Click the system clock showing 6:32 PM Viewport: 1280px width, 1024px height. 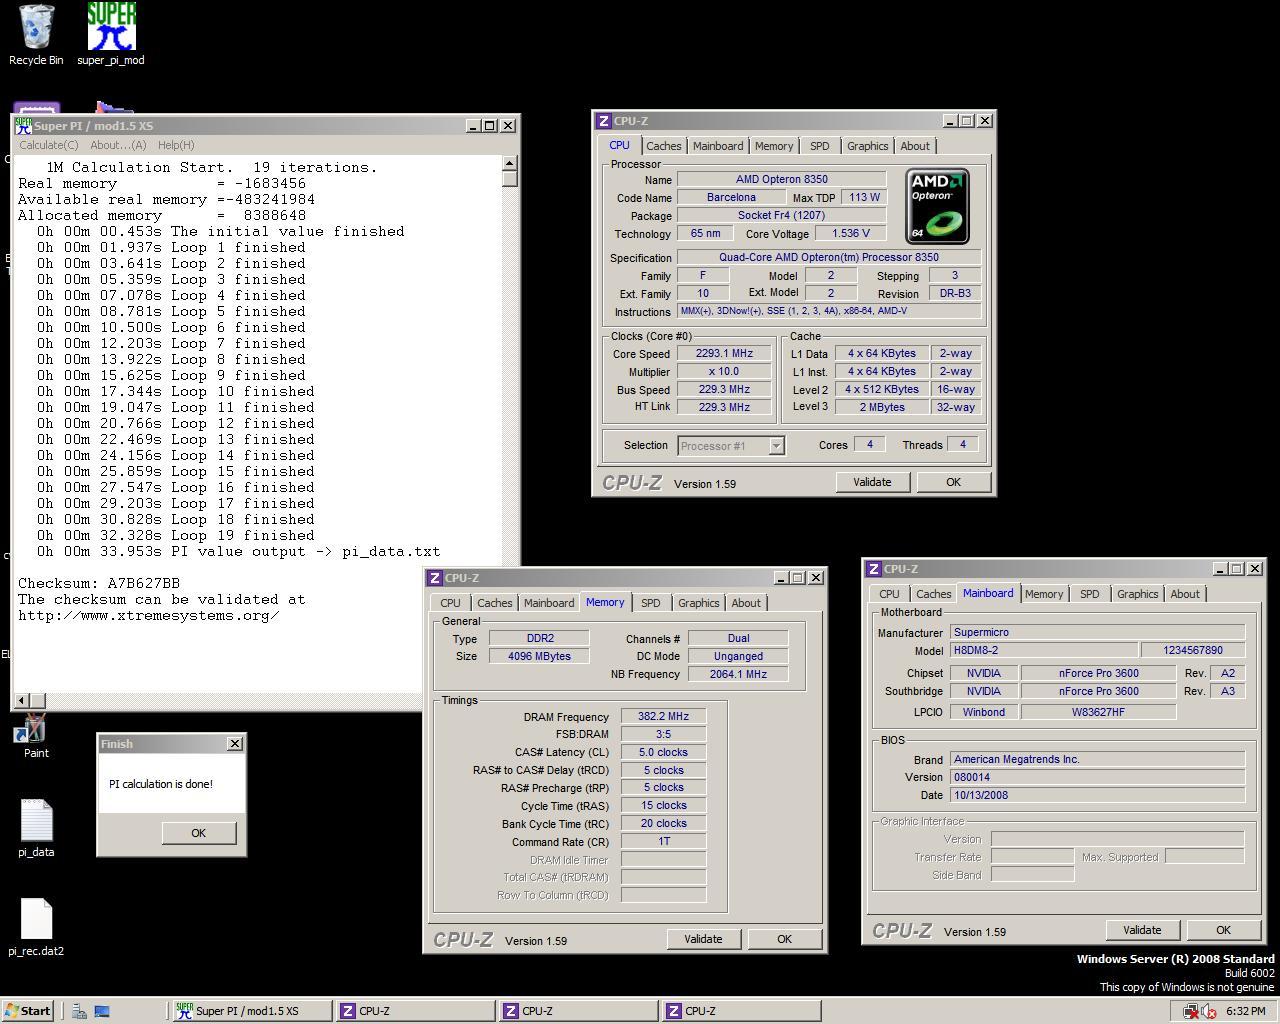pyautogui.click(x=1245, y=1011)
